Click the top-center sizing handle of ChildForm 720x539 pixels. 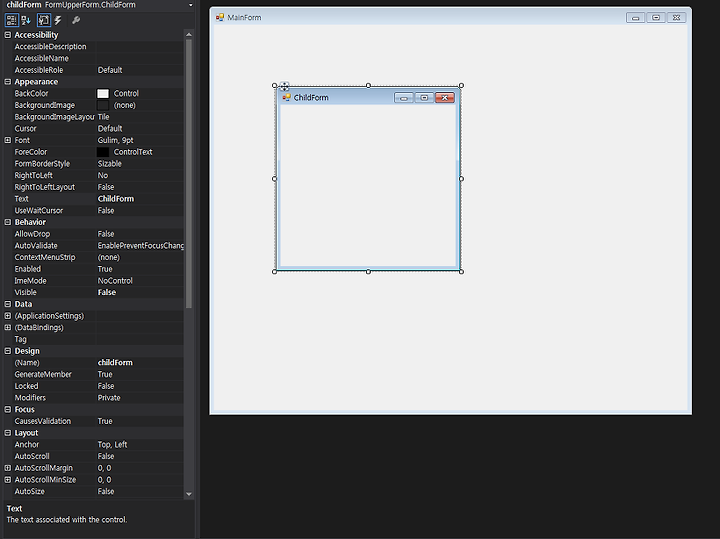368,85
